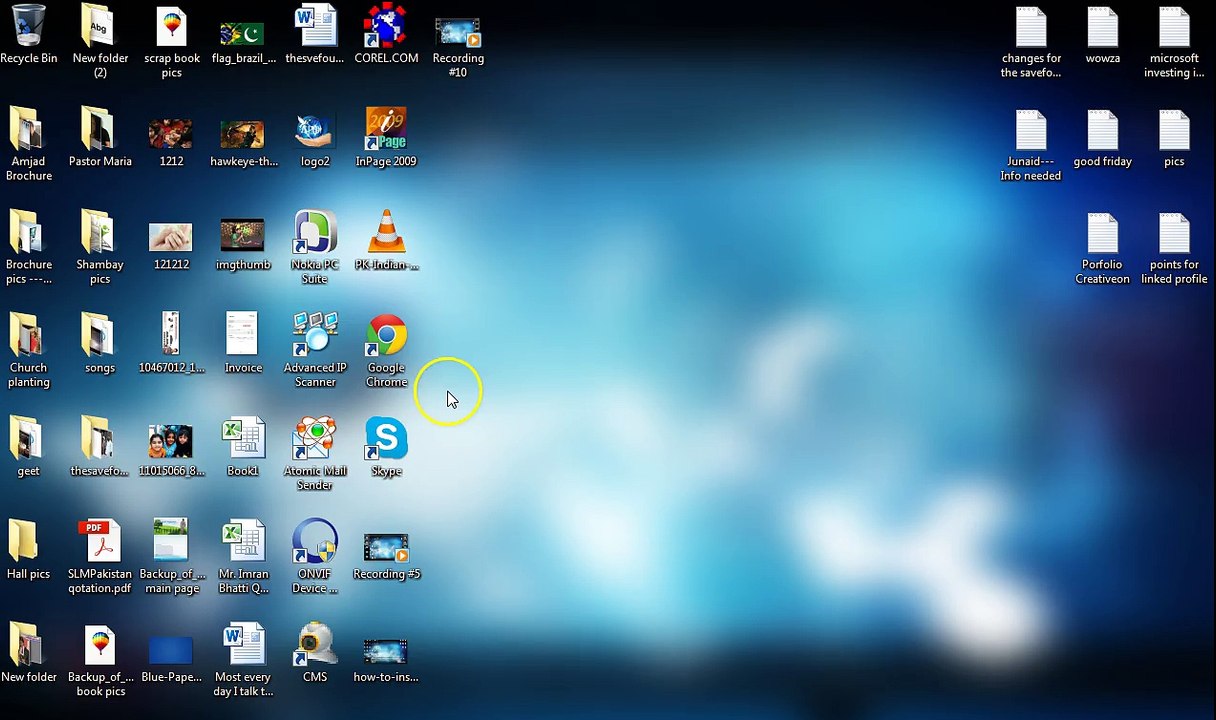The width and height of the screenshot is (1216, 720).
Task: Select the imgthumb image file
Action: coord(242,235)
